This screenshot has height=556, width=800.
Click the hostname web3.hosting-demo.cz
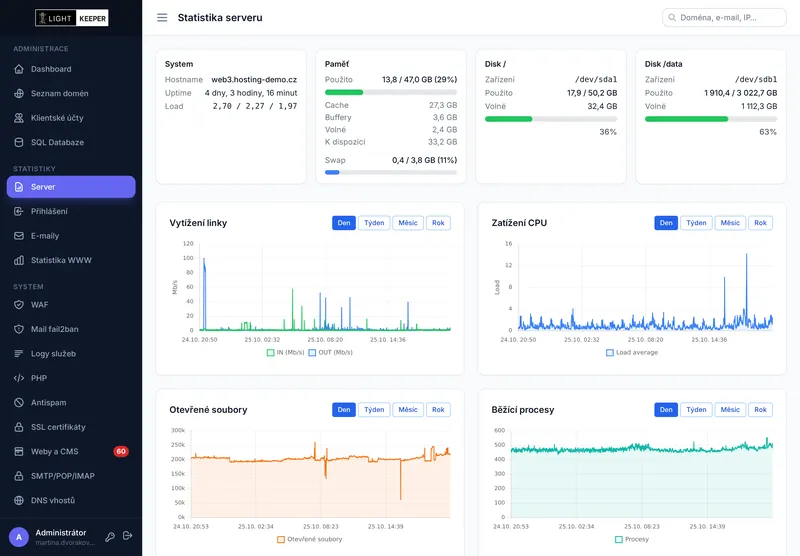(254, 80)
